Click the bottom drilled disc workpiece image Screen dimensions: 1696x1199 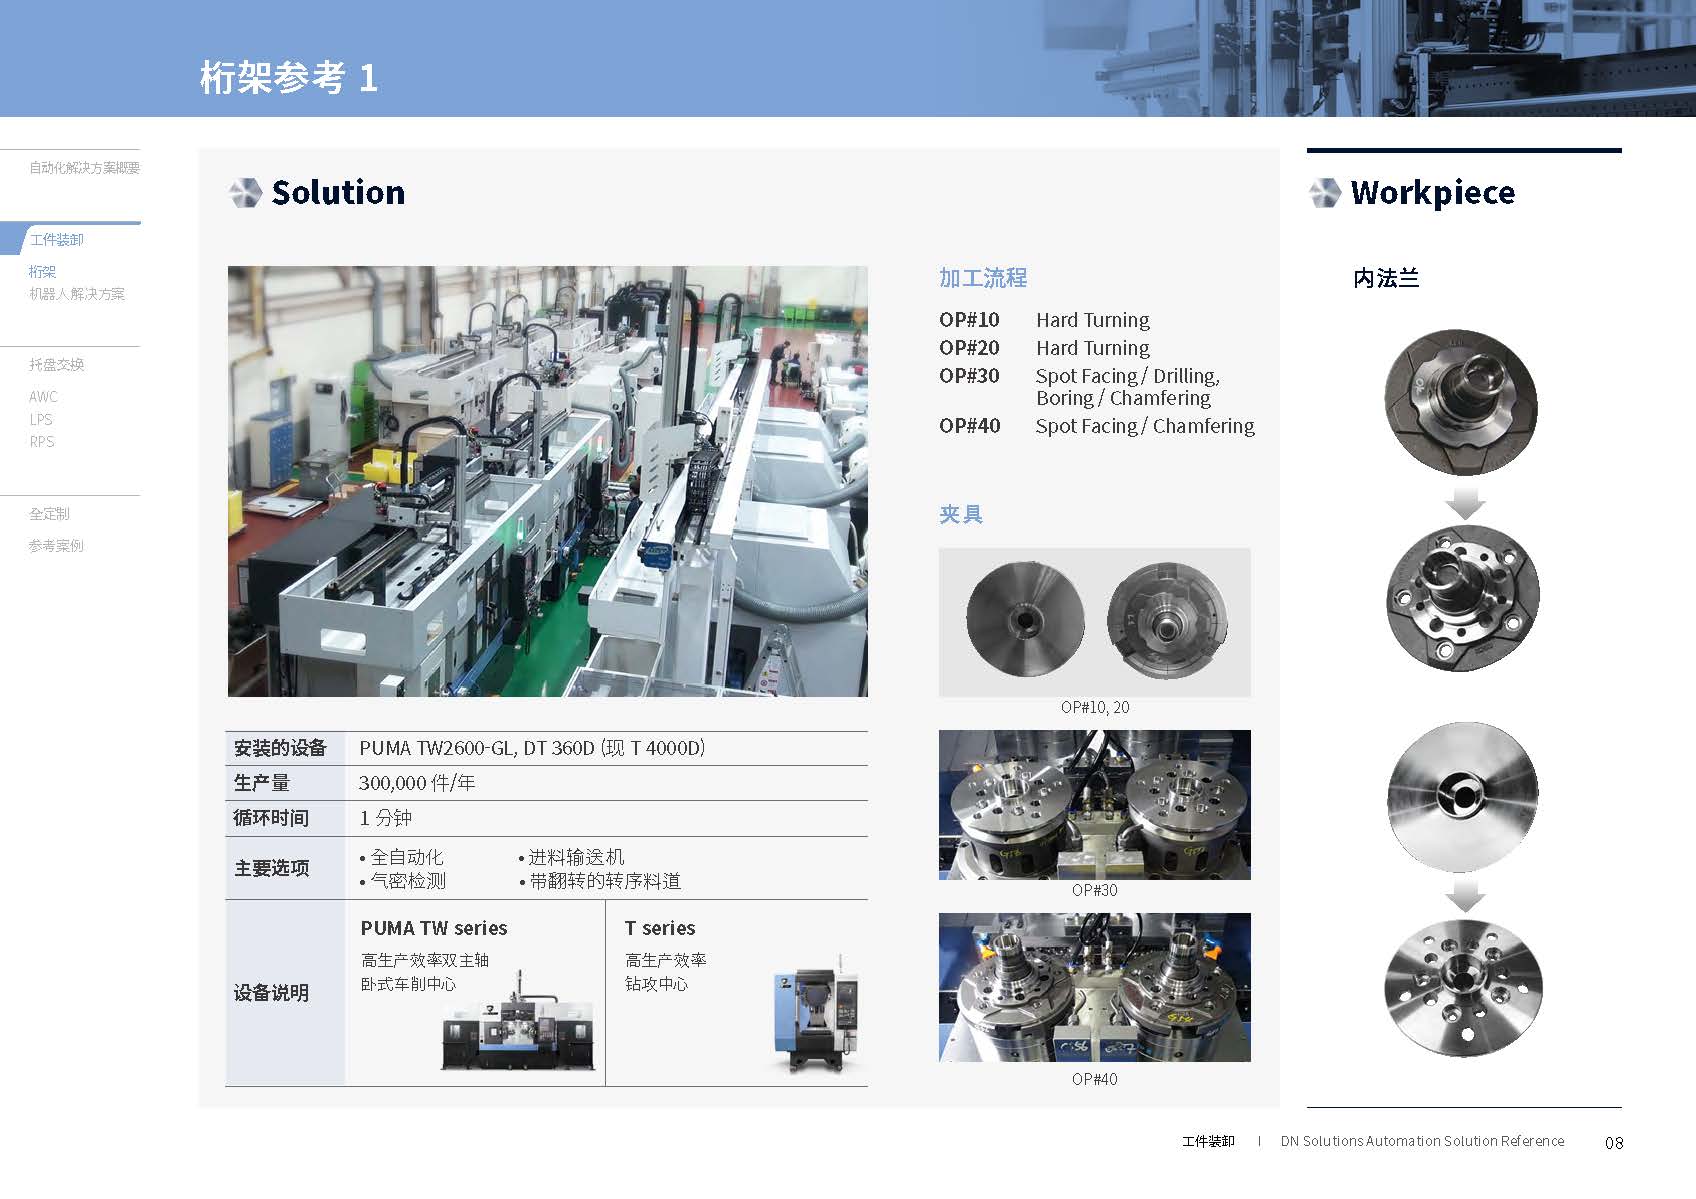[1463, 989]
